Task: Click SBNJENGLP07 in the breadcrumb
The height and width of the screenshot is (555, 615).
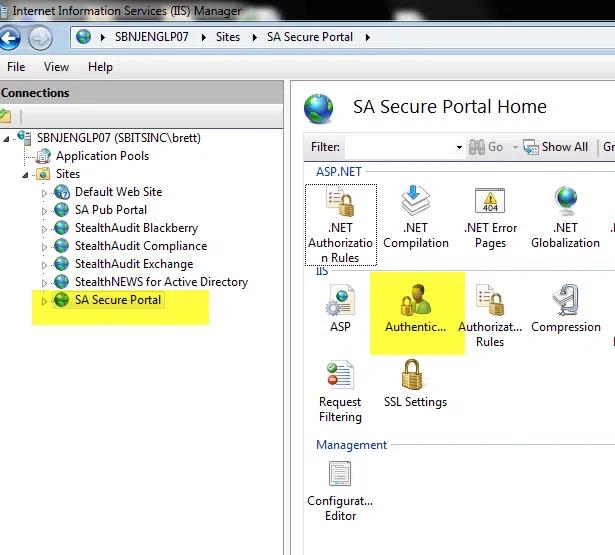Action: coord(151,37)
